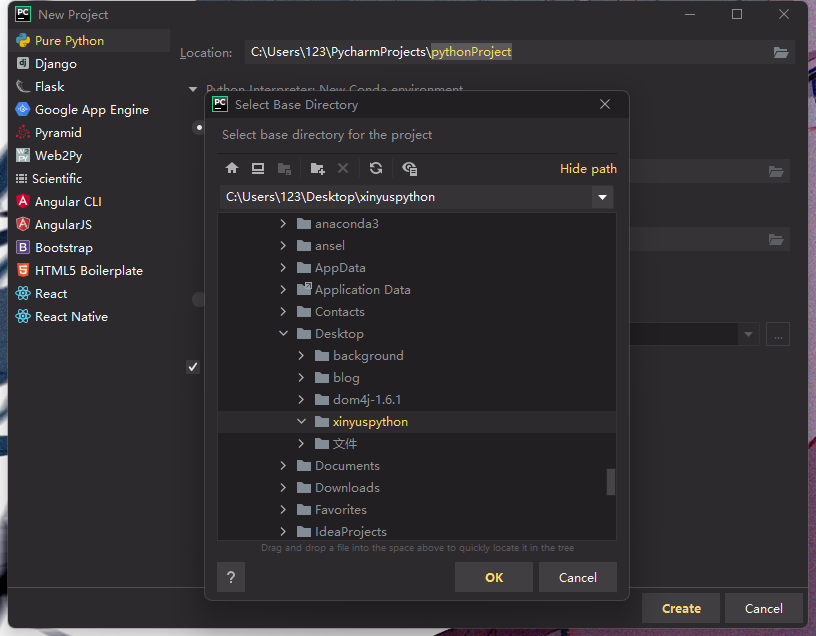The height and width of the screenshot is (636, 816).
Task: Select Flask project type
Action: pyautogui.click(x=90, y=86)
